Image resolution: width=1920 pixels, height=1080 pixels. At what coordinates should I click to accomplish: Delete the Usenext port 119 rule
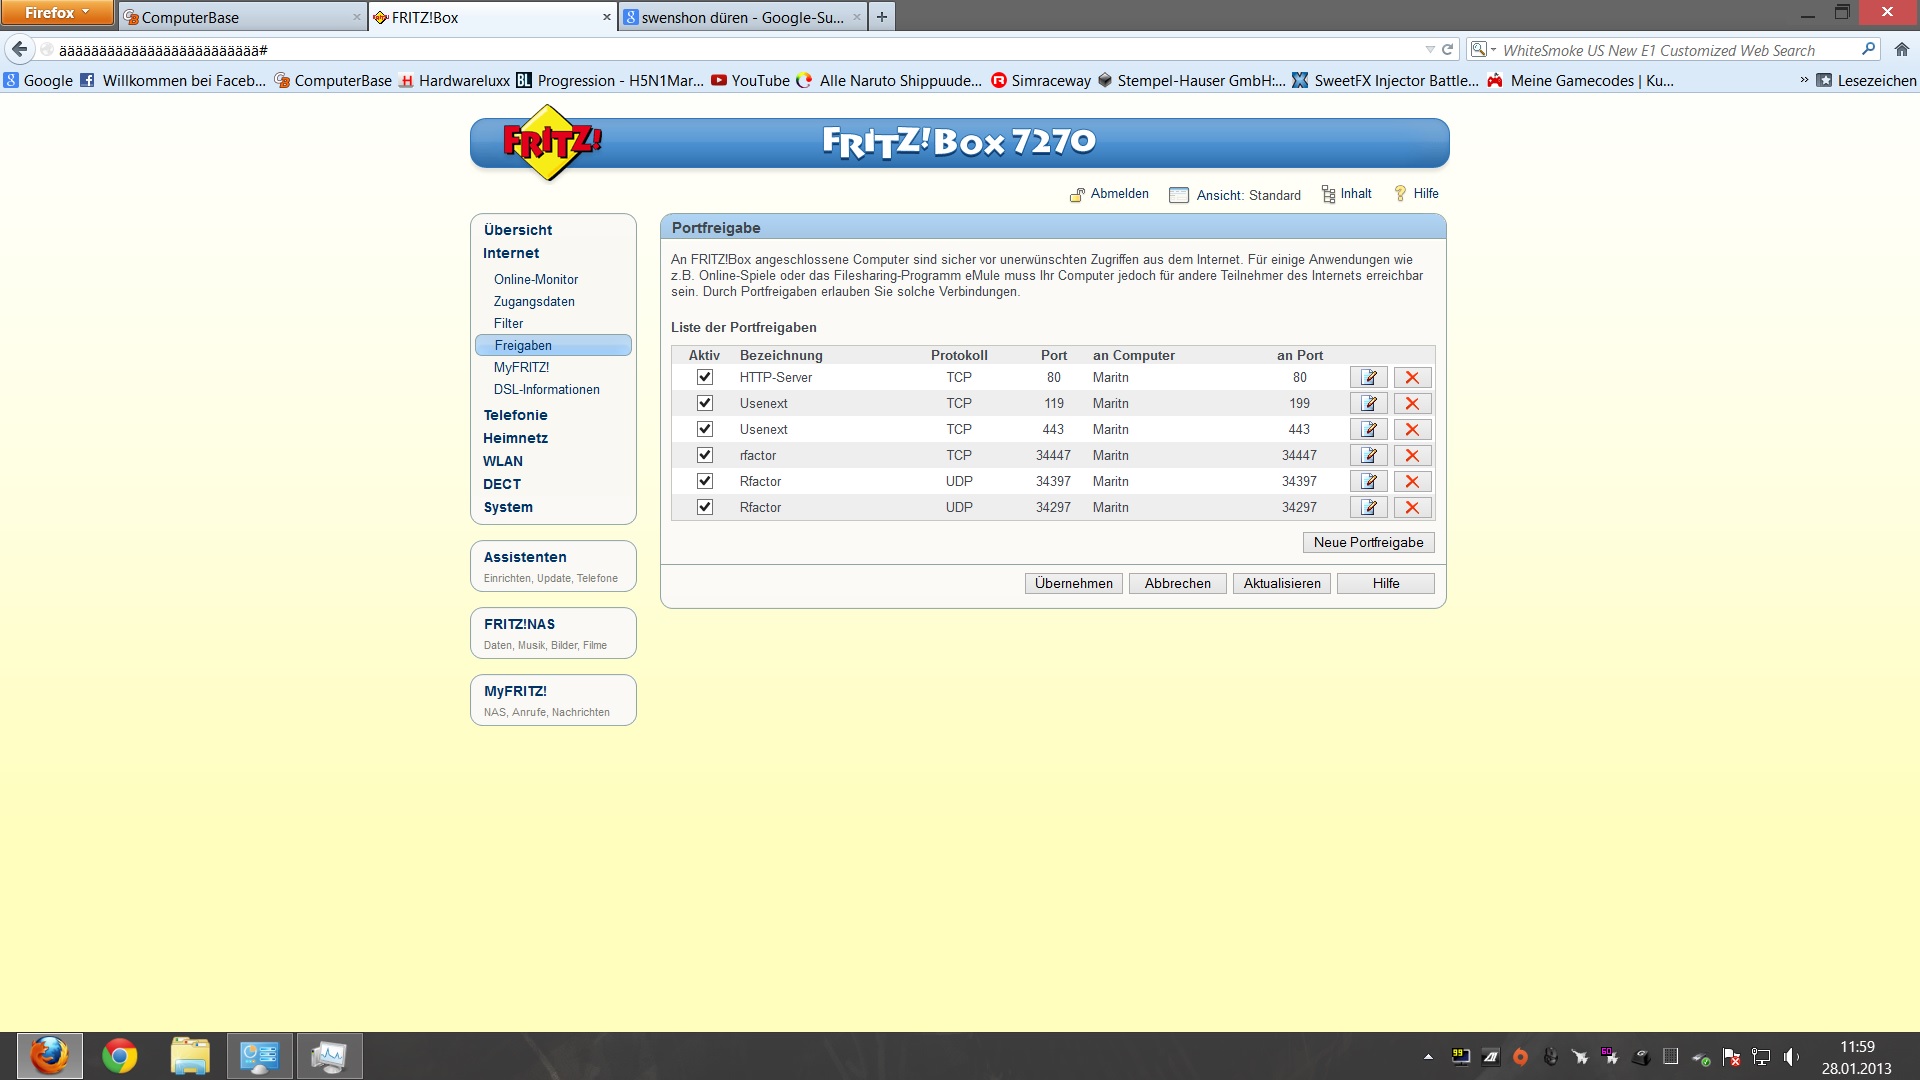pos(1412,403)
